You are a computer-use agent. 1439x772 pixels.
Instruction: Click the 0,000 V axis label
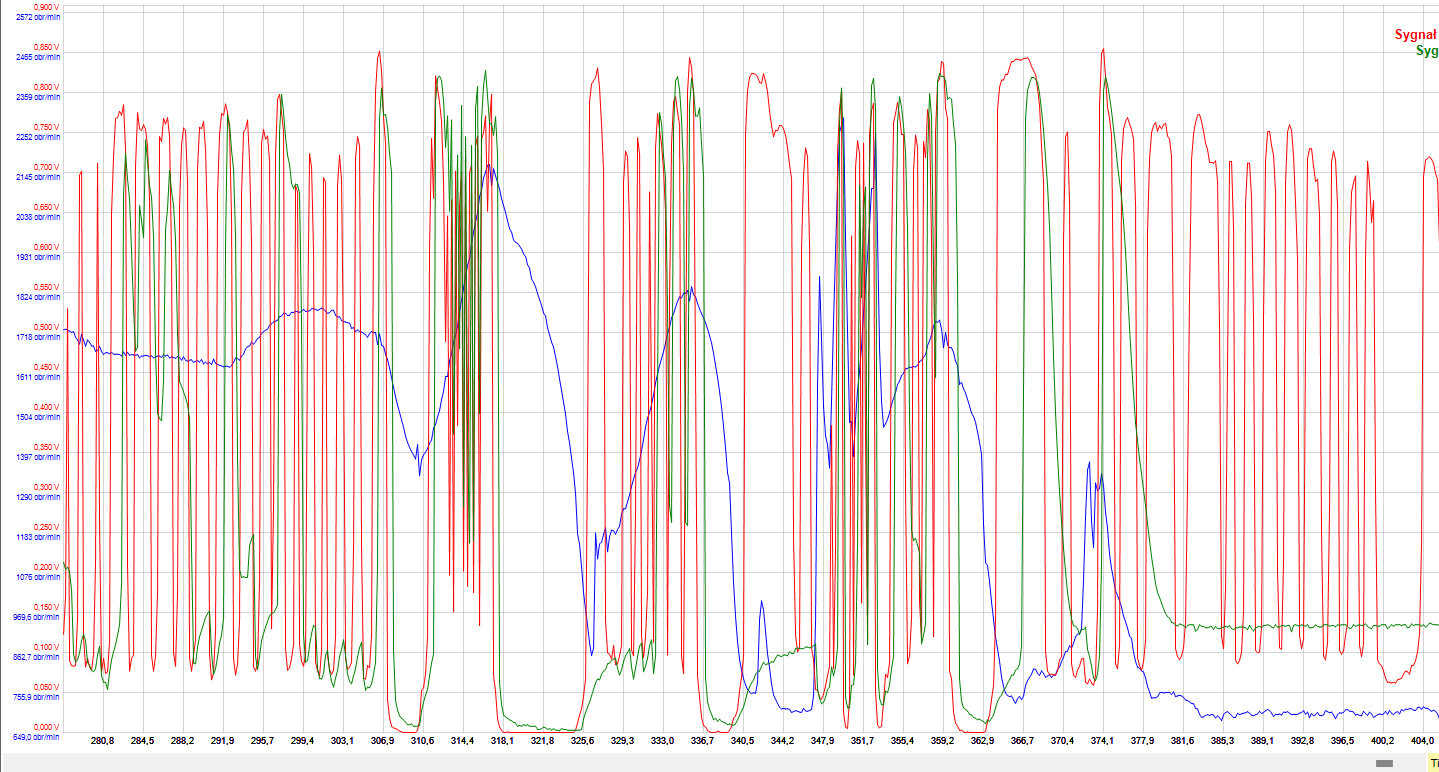point(46,727)
